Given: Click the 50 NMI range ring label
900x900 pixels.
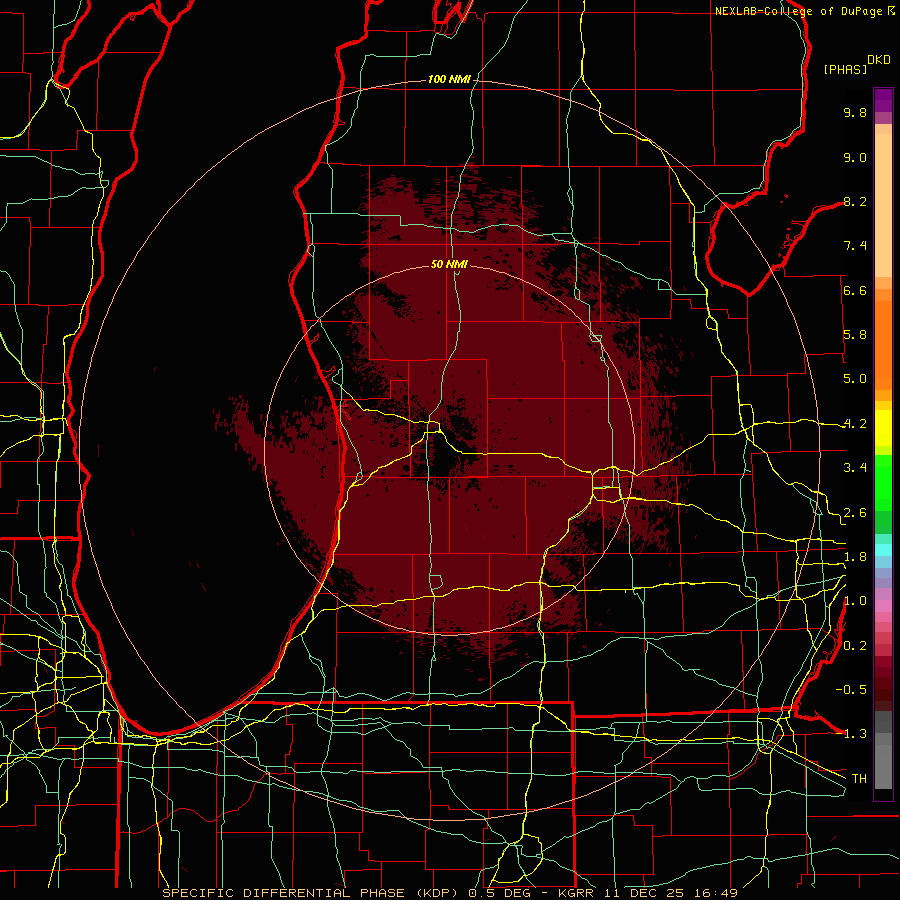Looking at the screenshot, I should pos(449,264).
